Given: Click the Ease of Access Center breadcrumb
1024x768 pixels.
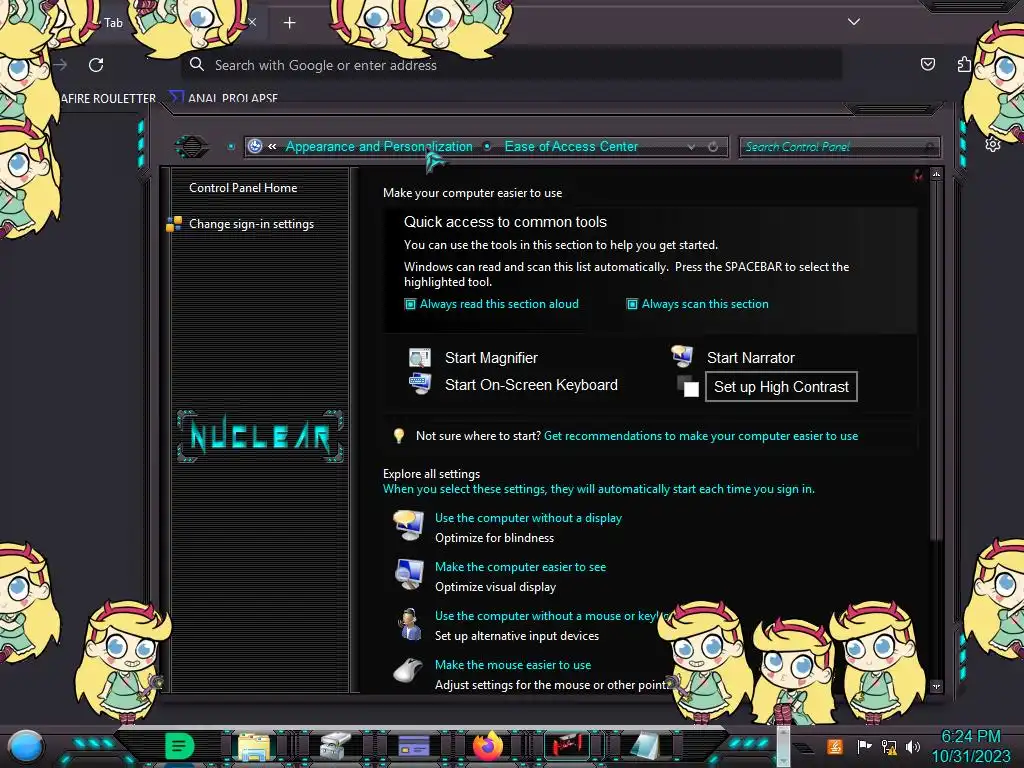Looking at the screenshot, I should [x=571, y=146].
